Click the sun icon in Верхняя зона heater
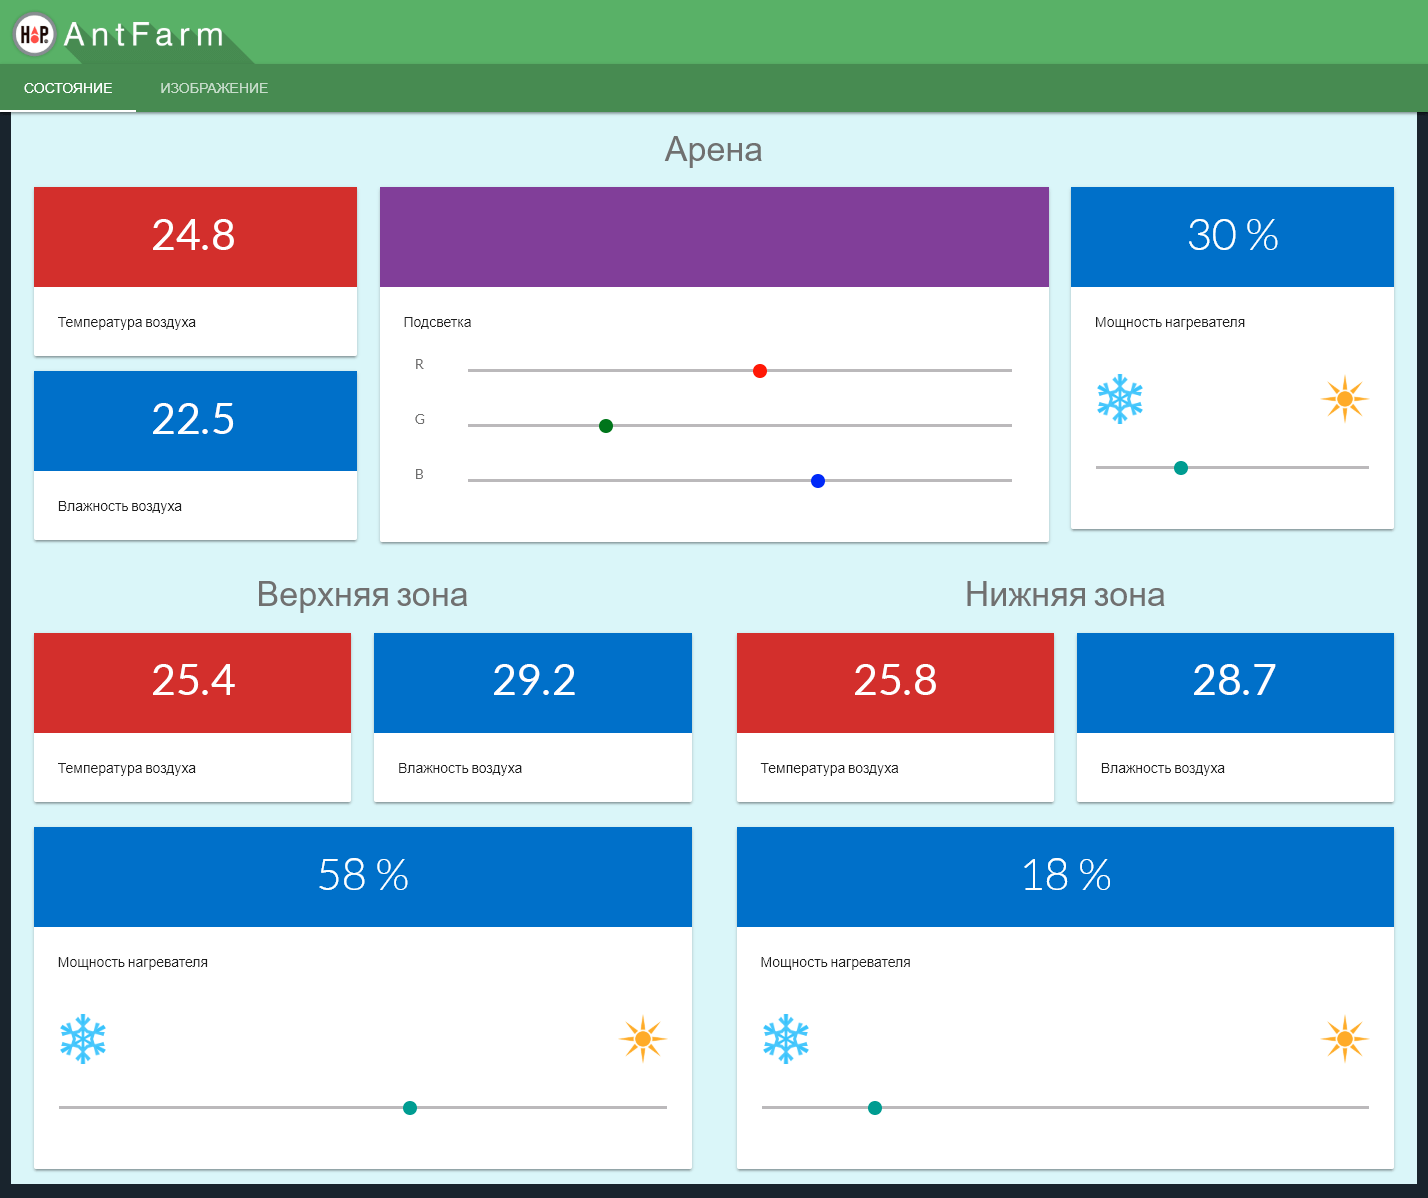 [x=642, y=1039]
